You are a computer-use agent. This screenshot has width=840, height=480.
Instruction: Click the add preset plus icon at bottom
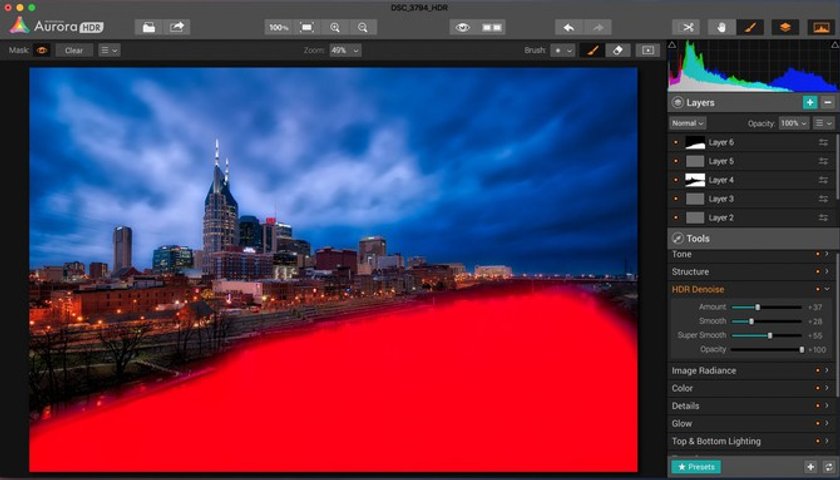(x=811, y=467)
